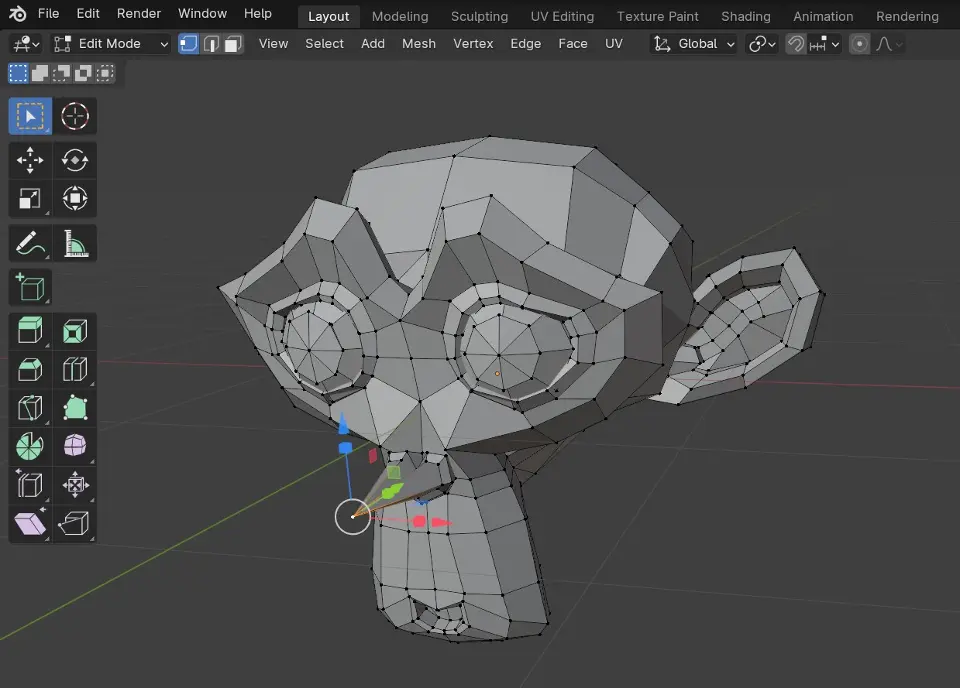Activate the Add Cube tool
The image size is (960, 688).
pos(30,288)
